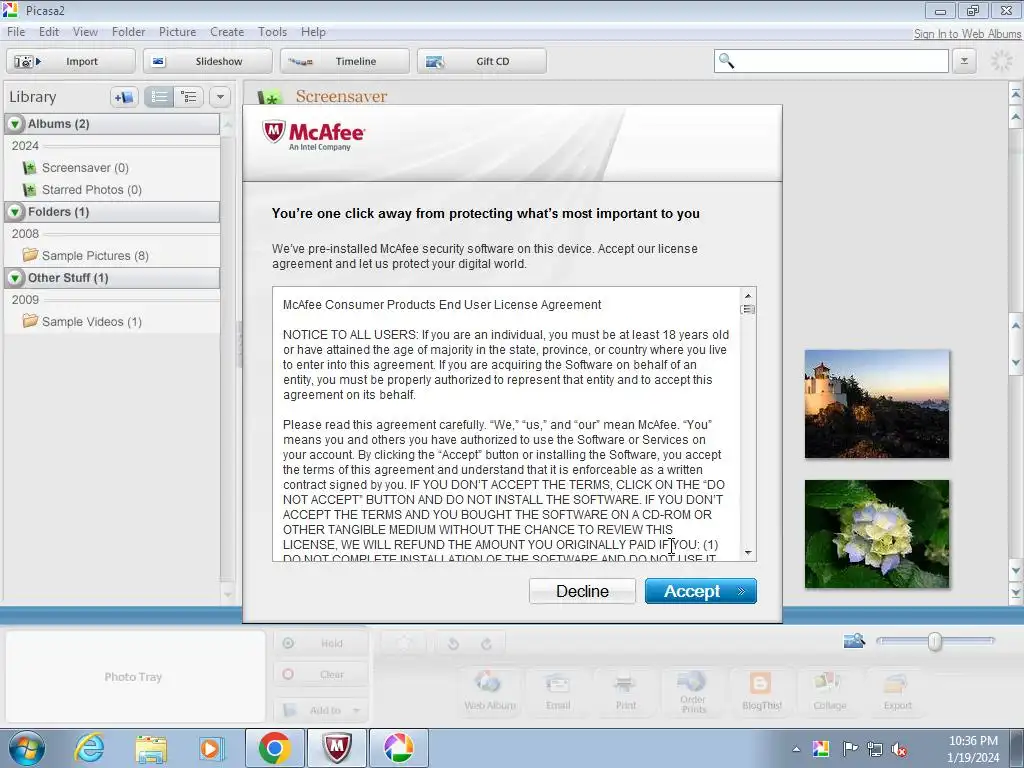This screenshot has height=768, width=1024.
Task: Collapse the Albums (2) section
Action: click(x=15, y=123)
